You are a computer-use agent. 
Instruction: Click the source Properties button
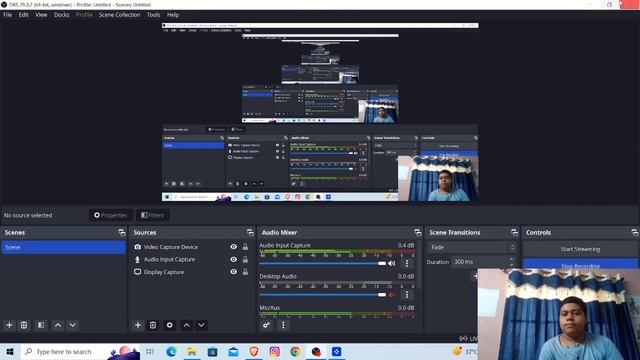coord(111,215)
